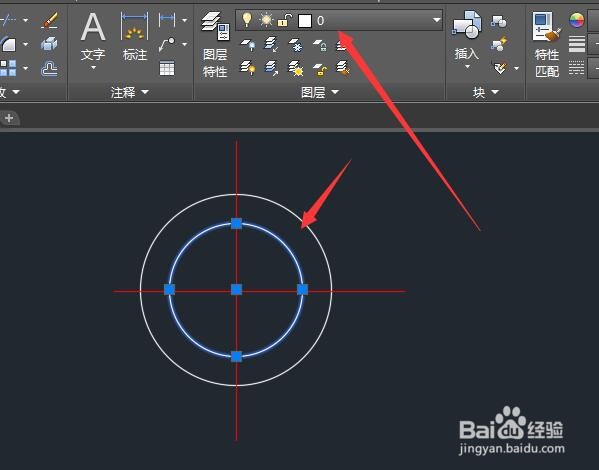Click the linetype dashed lines icon
This screenshot has width=599, height=470.
[576, 68]
